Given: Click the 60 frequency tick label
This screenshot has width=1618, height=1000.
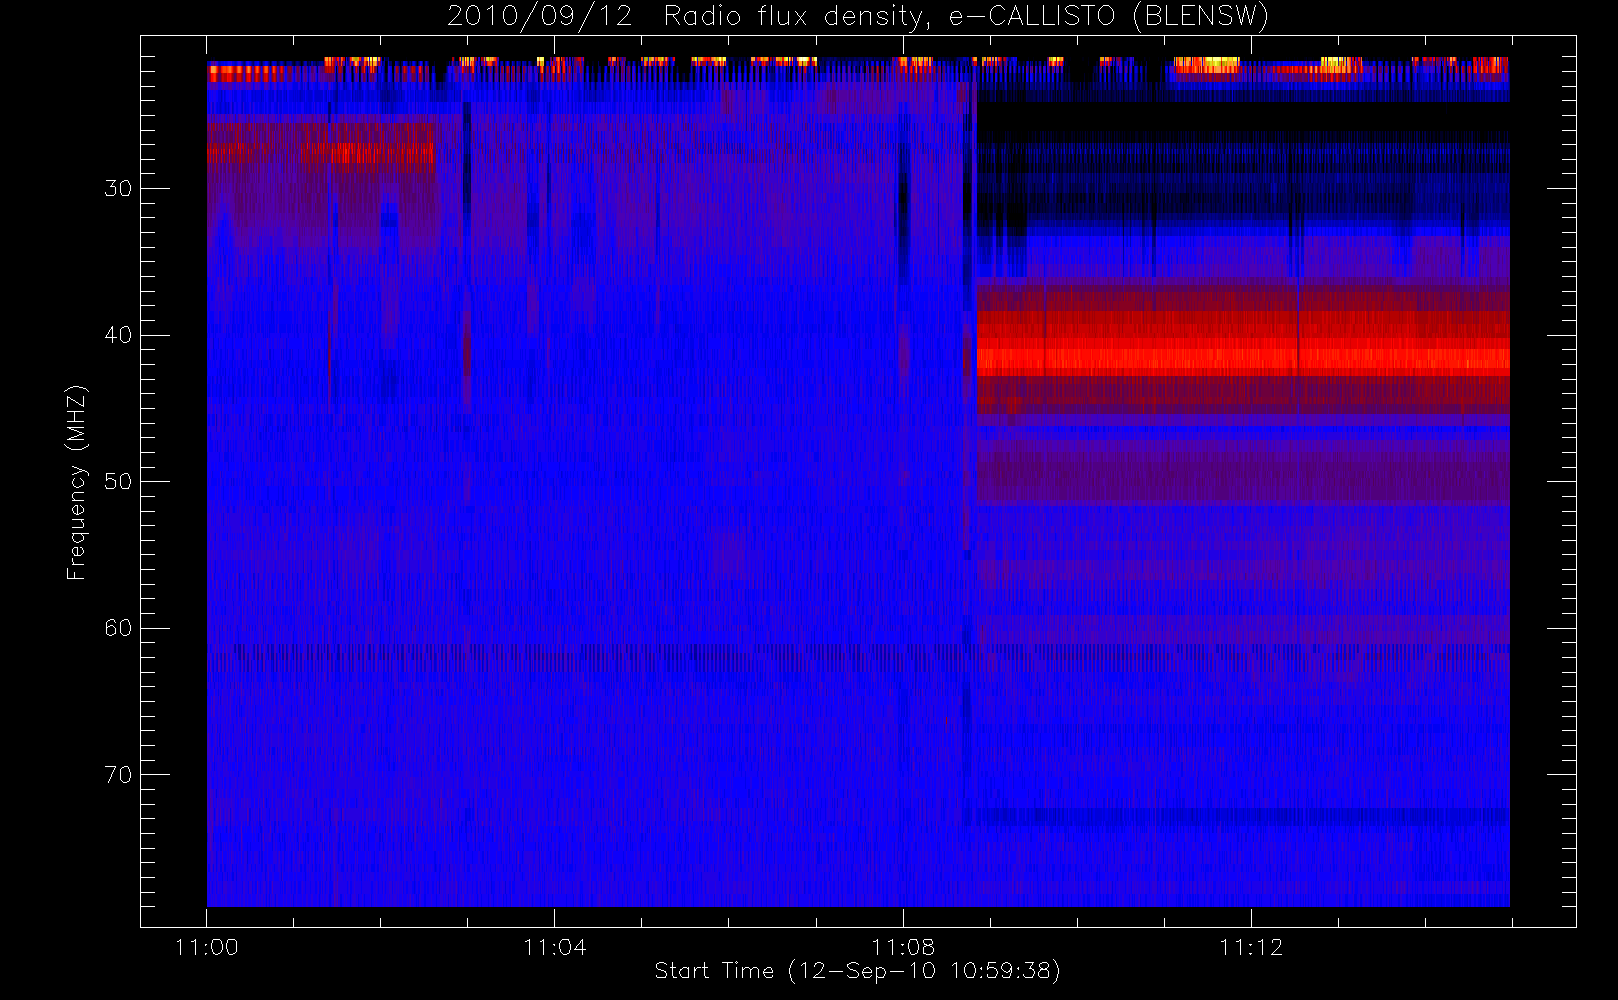Looking at the screenshot, I should coord(118,628).
